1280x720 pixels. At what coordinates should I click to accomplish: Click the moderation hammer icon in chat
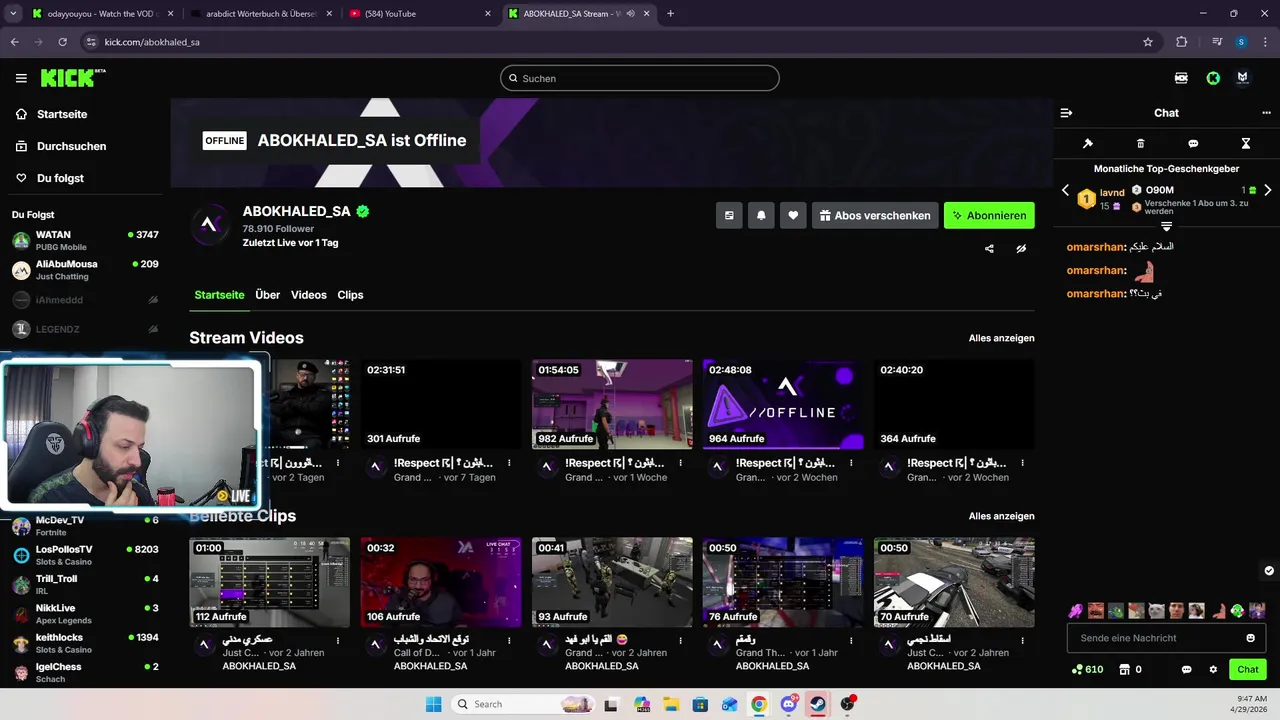(x=1088, y=144)
